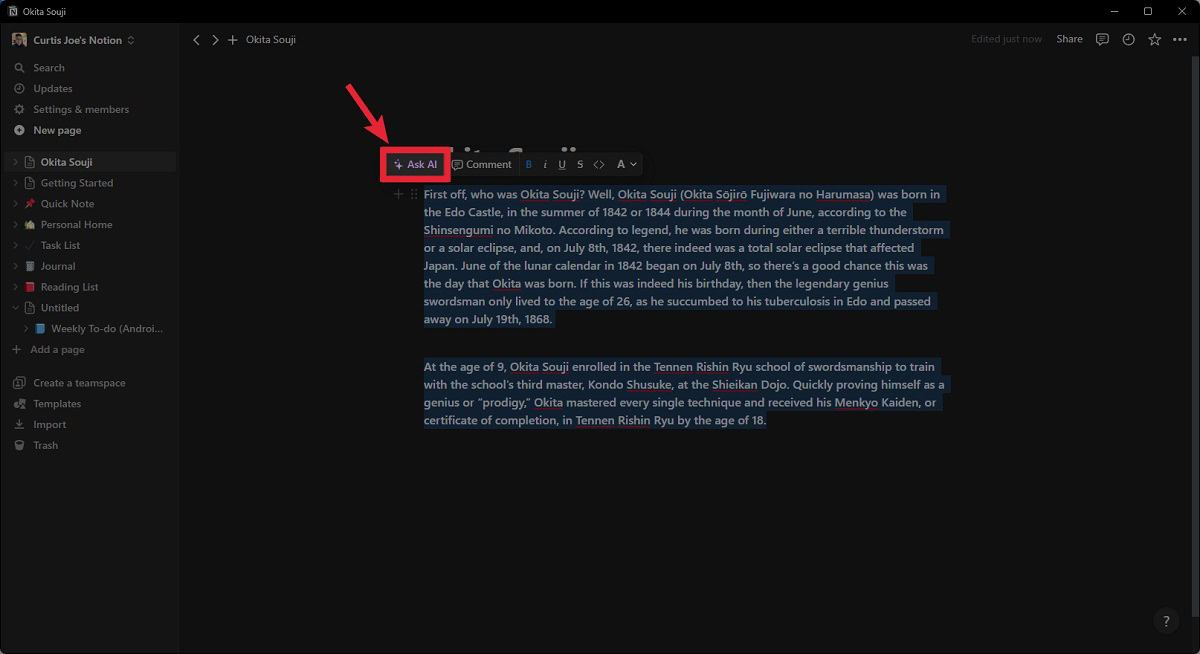The width and height of the screenshot is (1200, 654).
Task: Click the Okita Souji breadcrumb title
Action: tap(271, 40)
